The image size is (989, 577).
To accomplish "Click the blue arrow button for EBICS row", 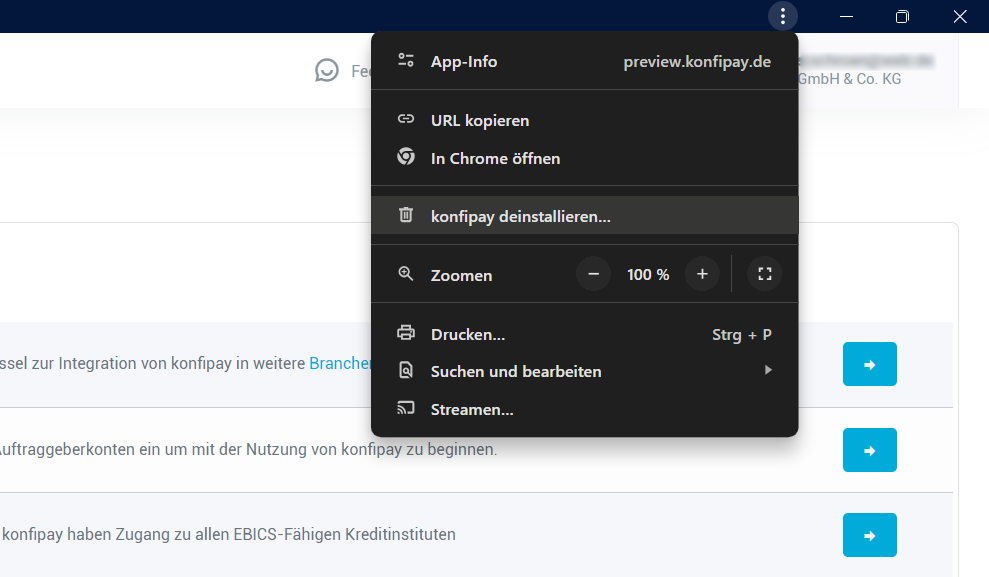I will pyautogui.click(x=869, y=535).
